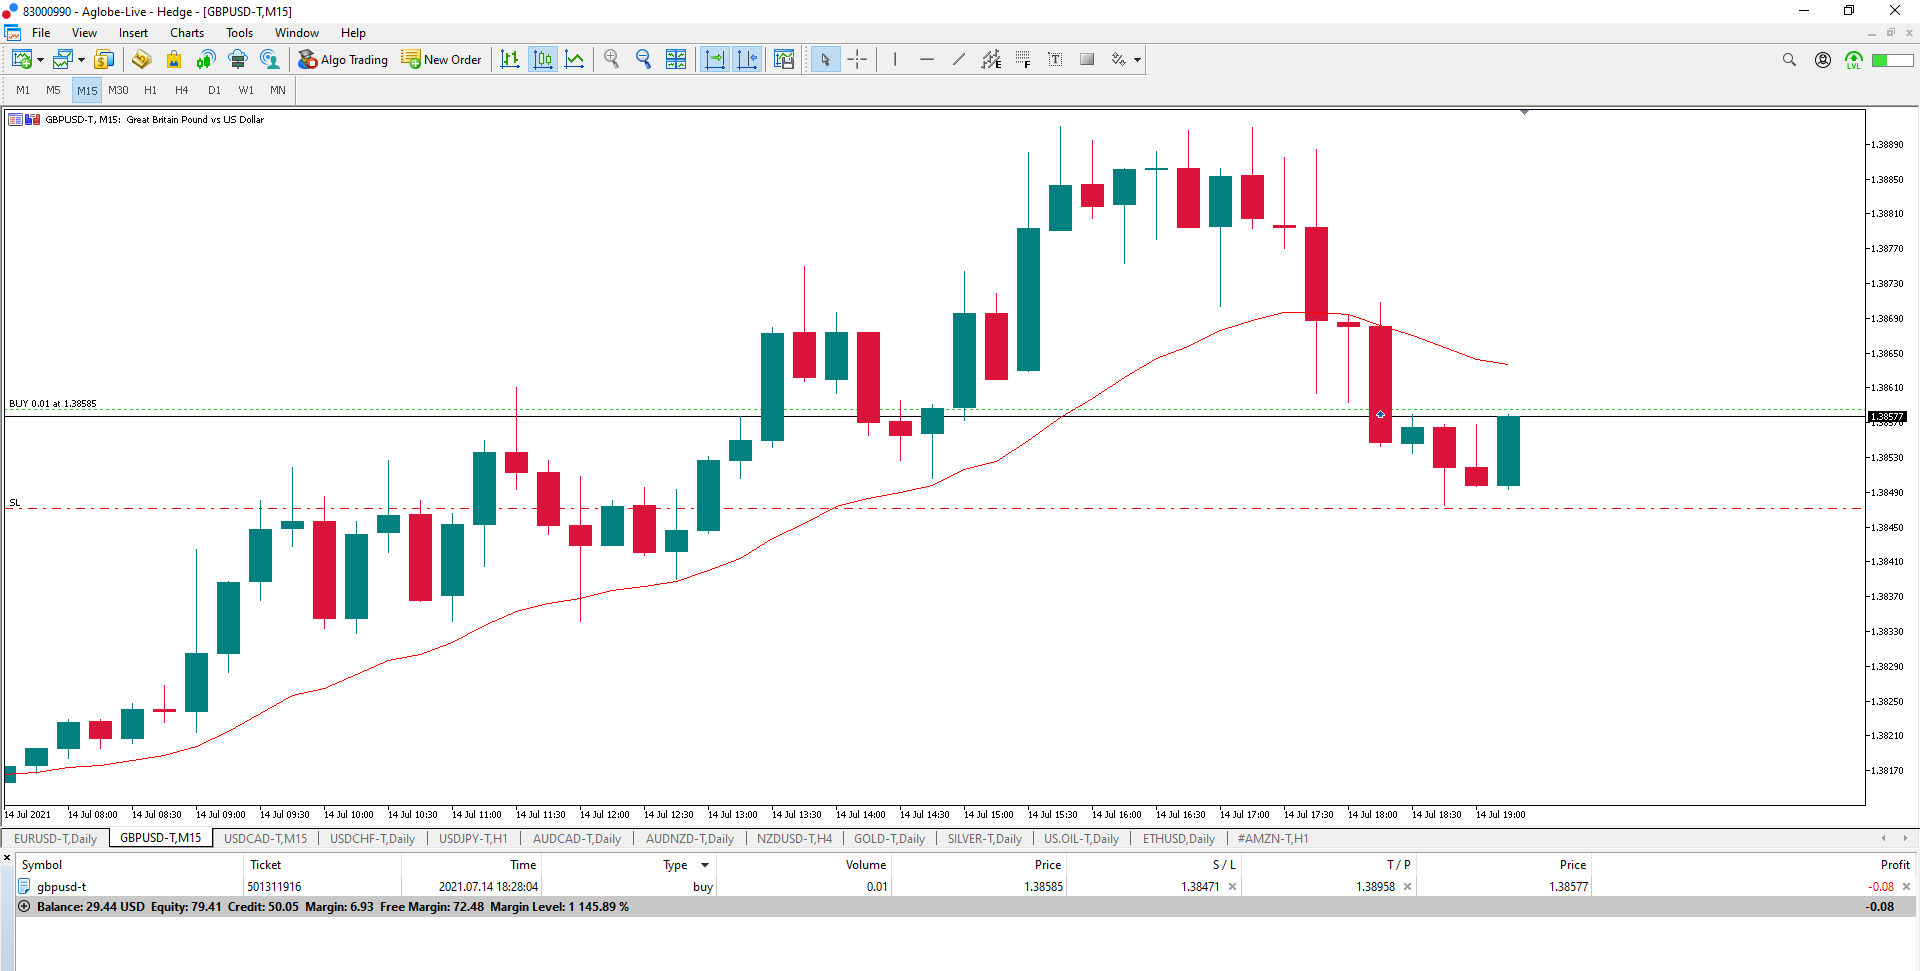
Task: Switch timeframe to D1
Action: pos(214,90)
